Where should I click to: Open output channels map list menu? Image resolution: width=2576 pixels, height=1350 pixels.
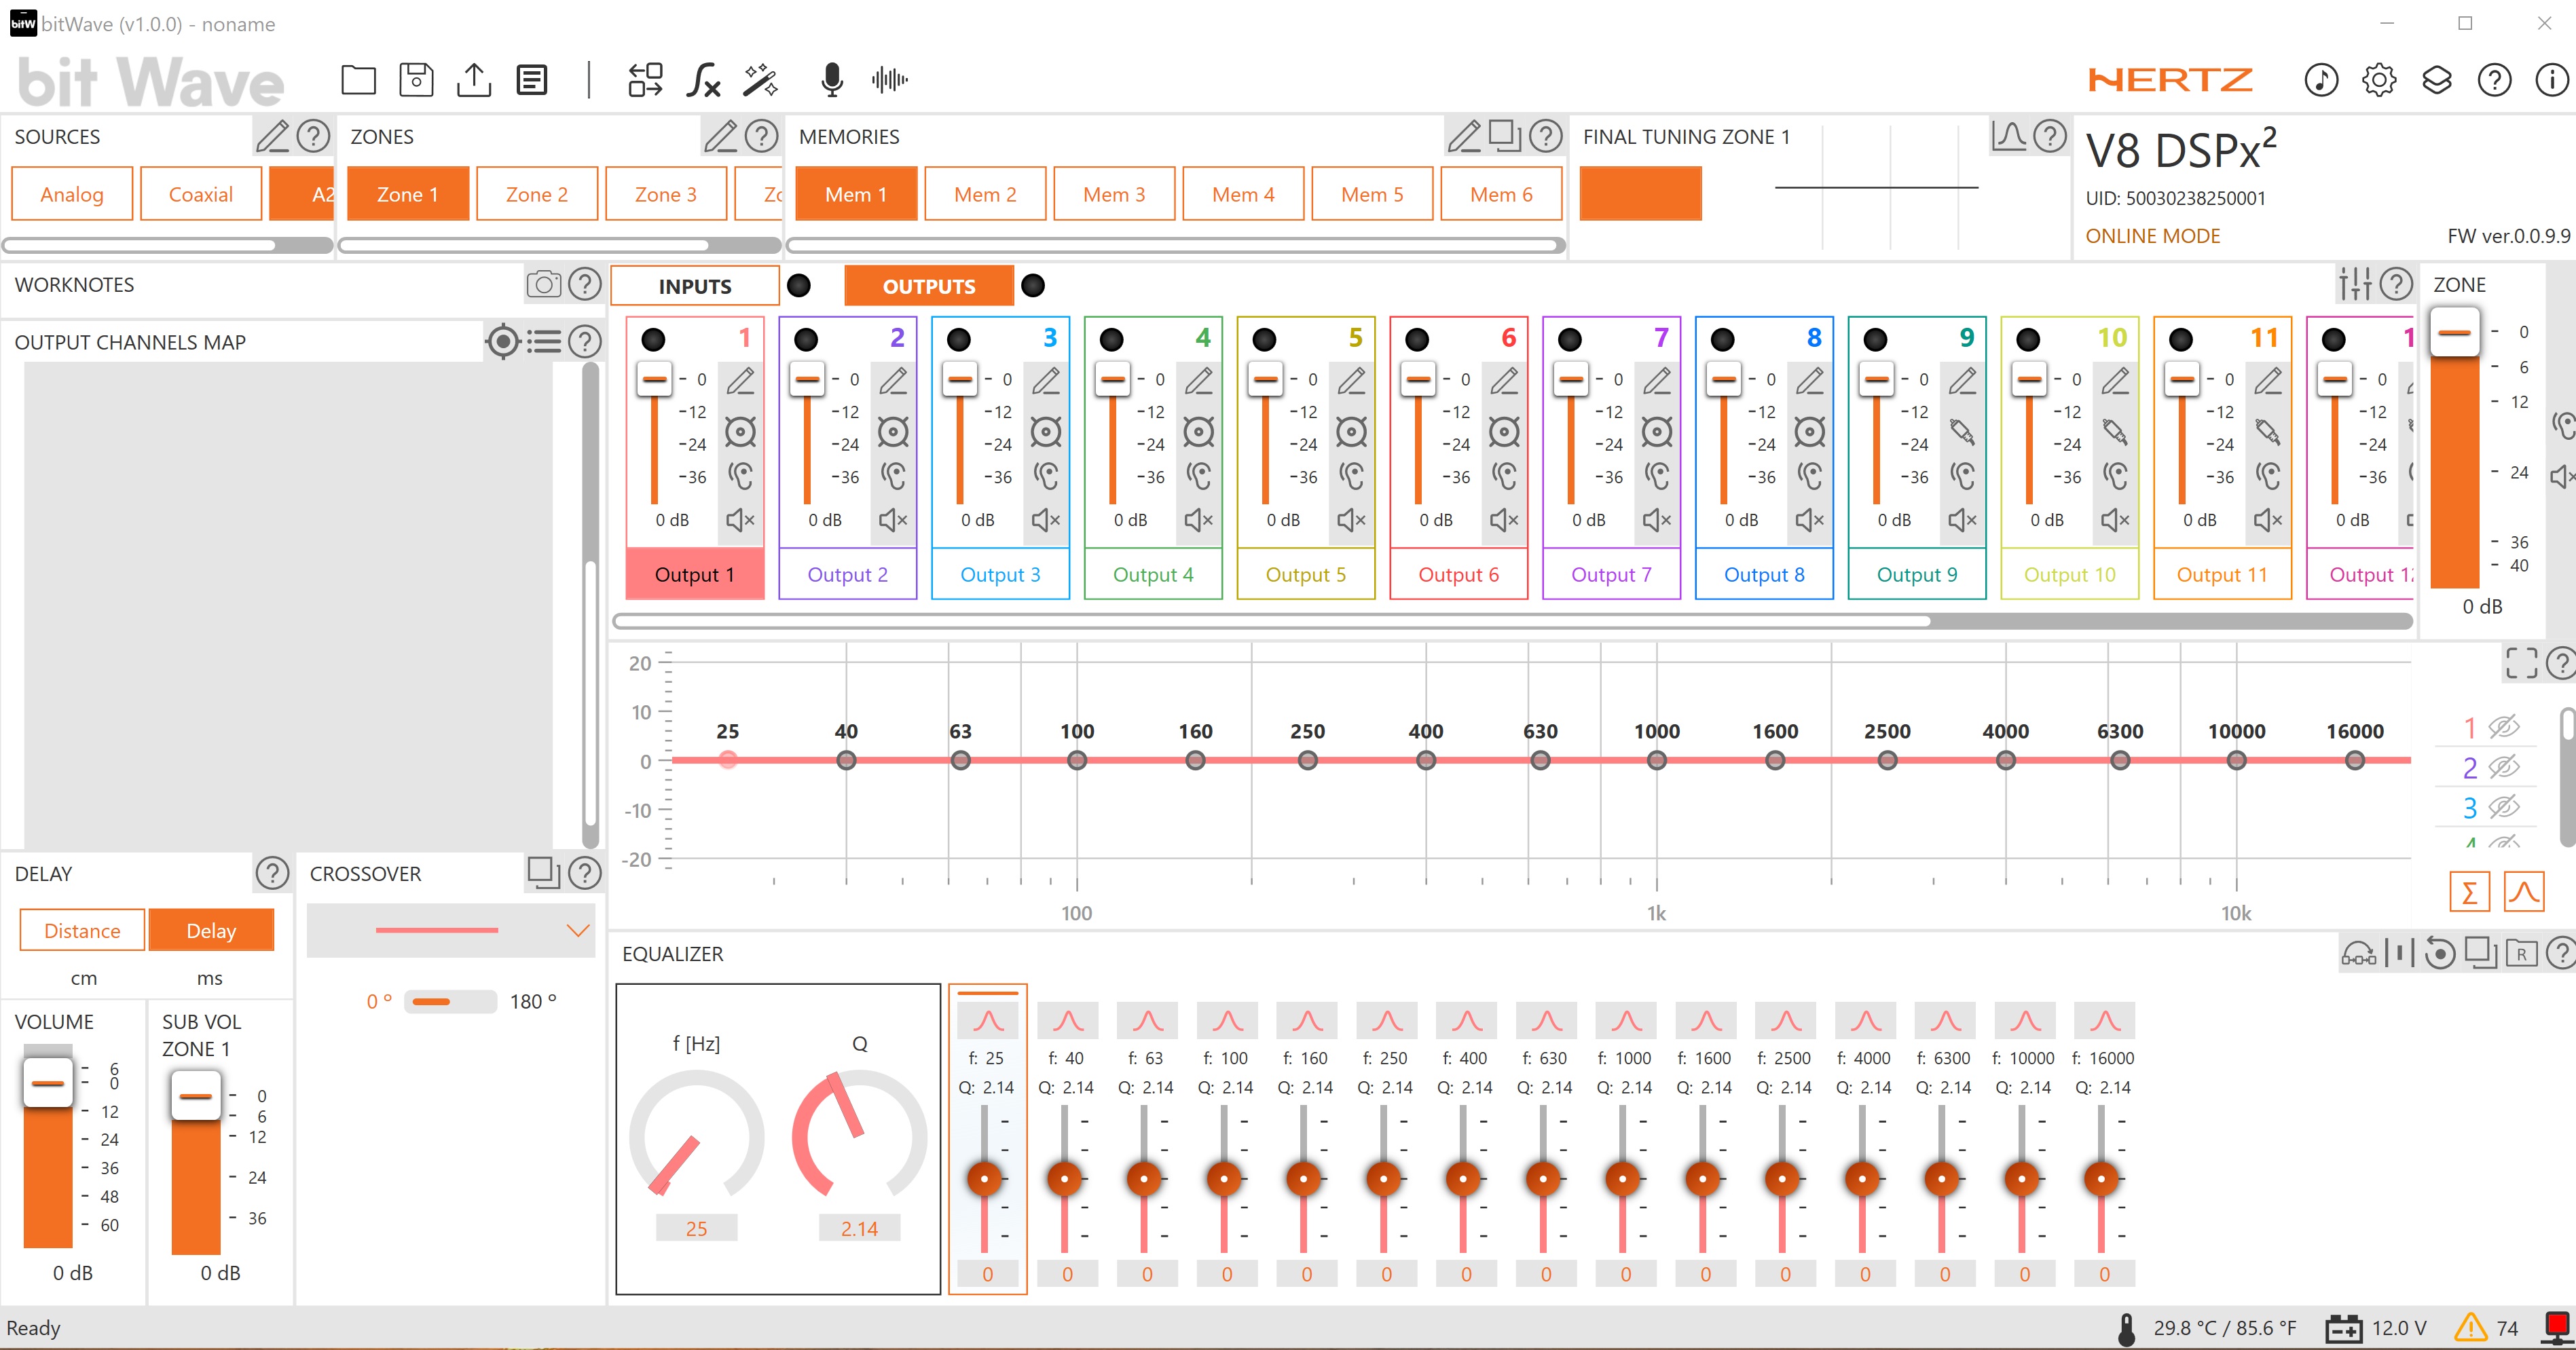tap(545, 342)
